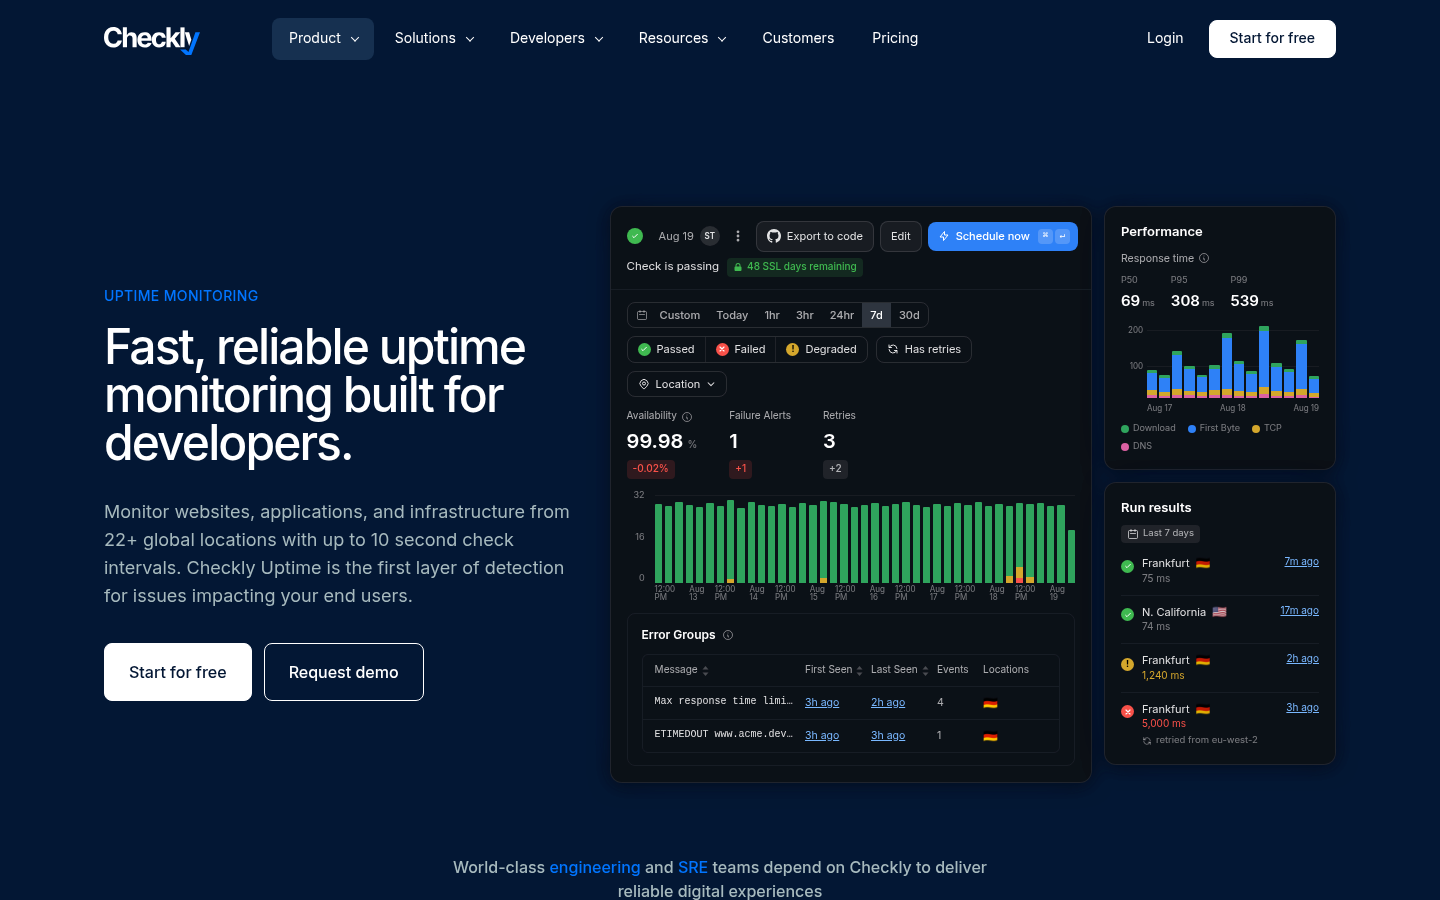
Task: Click the degraded status icon for Frankfurt 1,240 ms
Action: click(1127, 664)
